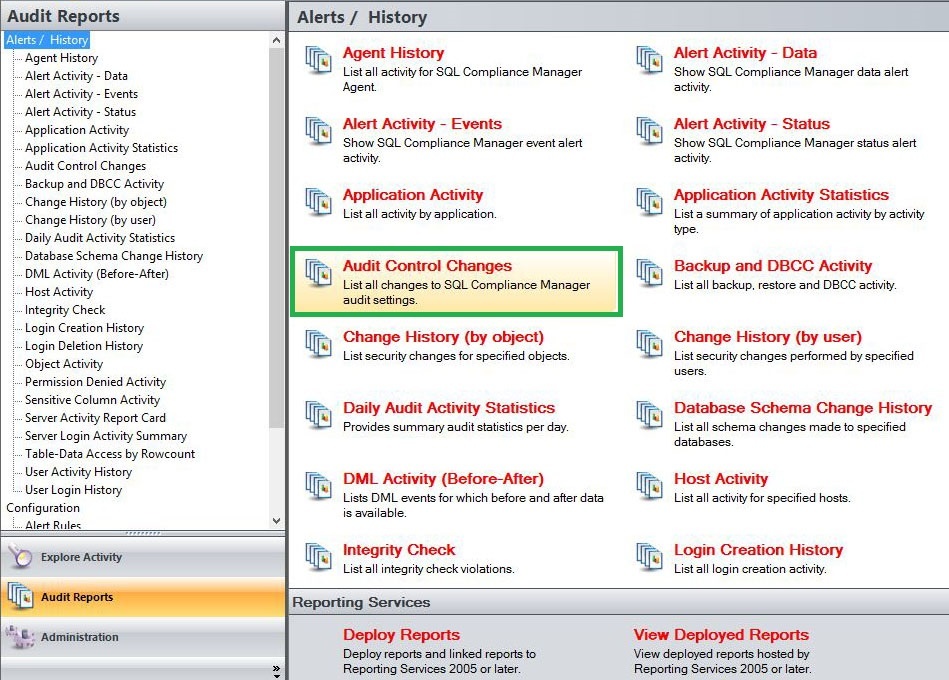The image size is (949, 680).
Task: Select Change History (by user) tree item
Action: pos(90,220)
